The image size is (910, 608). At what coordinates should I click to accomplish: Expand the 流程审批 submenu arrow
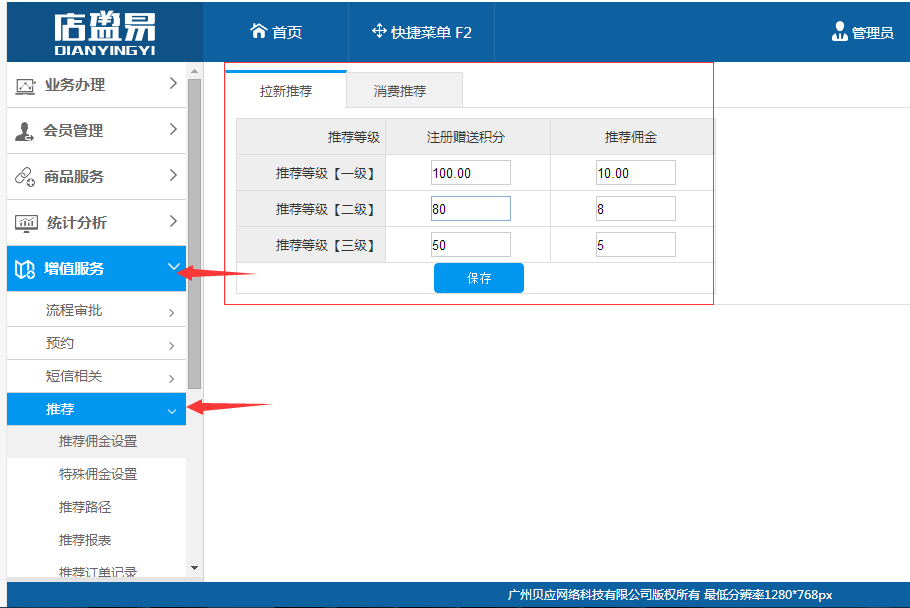coord(171,313)
